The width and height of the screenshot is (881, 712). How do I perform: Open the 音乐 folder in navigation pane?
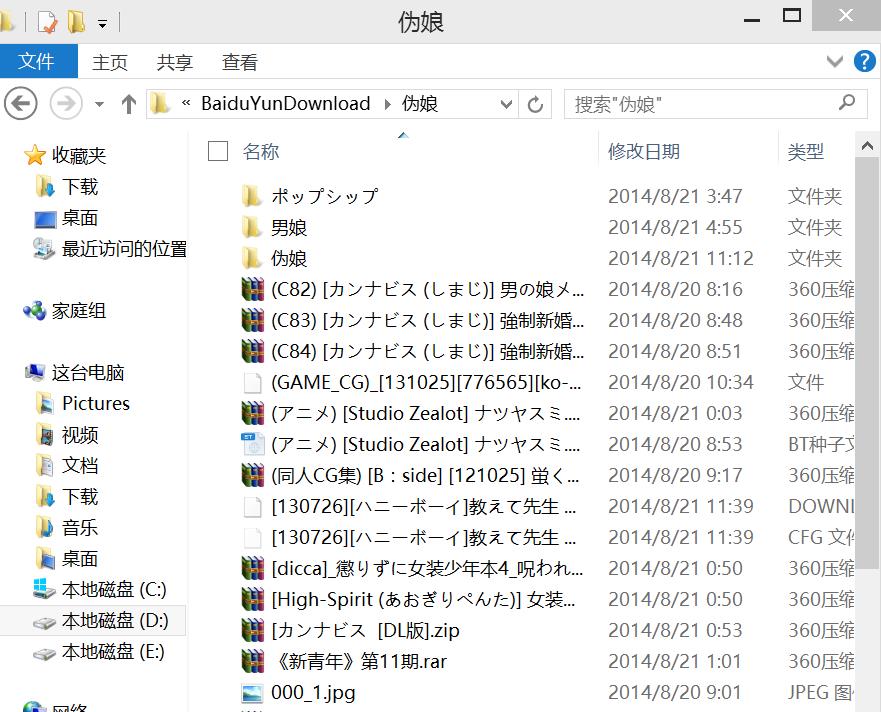coord(80,527)
